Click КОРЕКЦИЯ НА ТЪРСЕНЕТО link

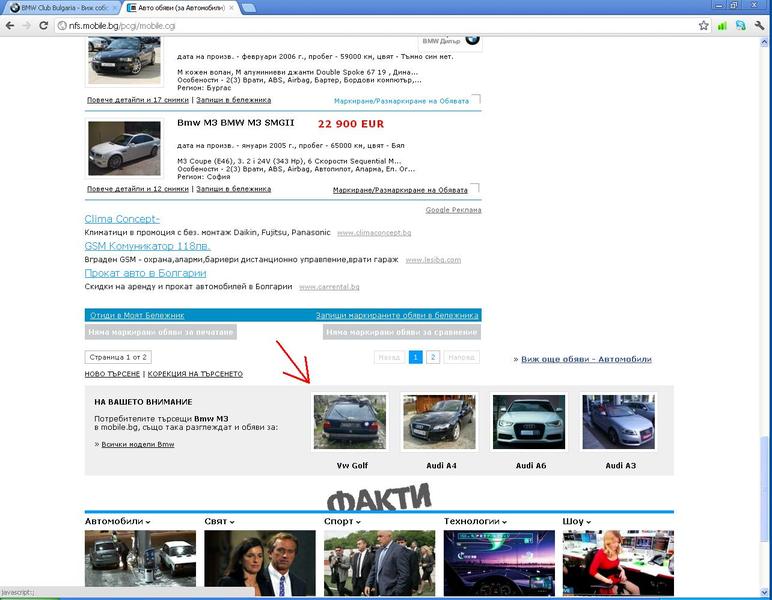coord(195,374)
